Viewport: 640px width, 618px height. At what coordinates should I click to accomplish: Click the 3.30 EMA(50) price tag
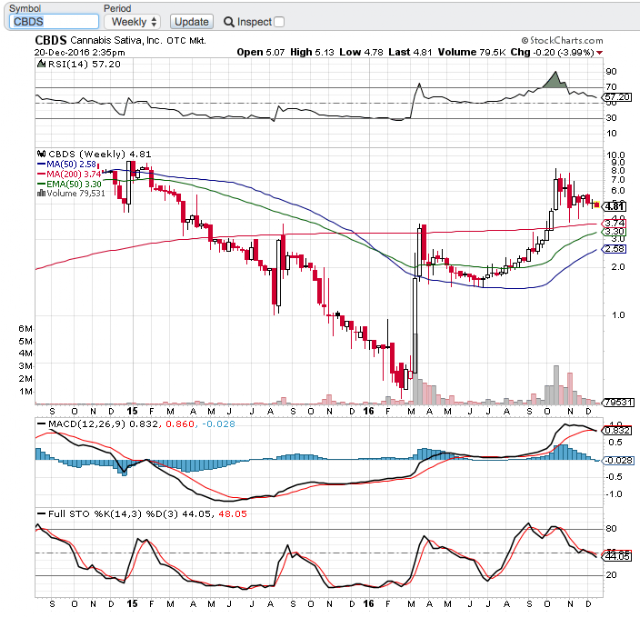[614, 232]
